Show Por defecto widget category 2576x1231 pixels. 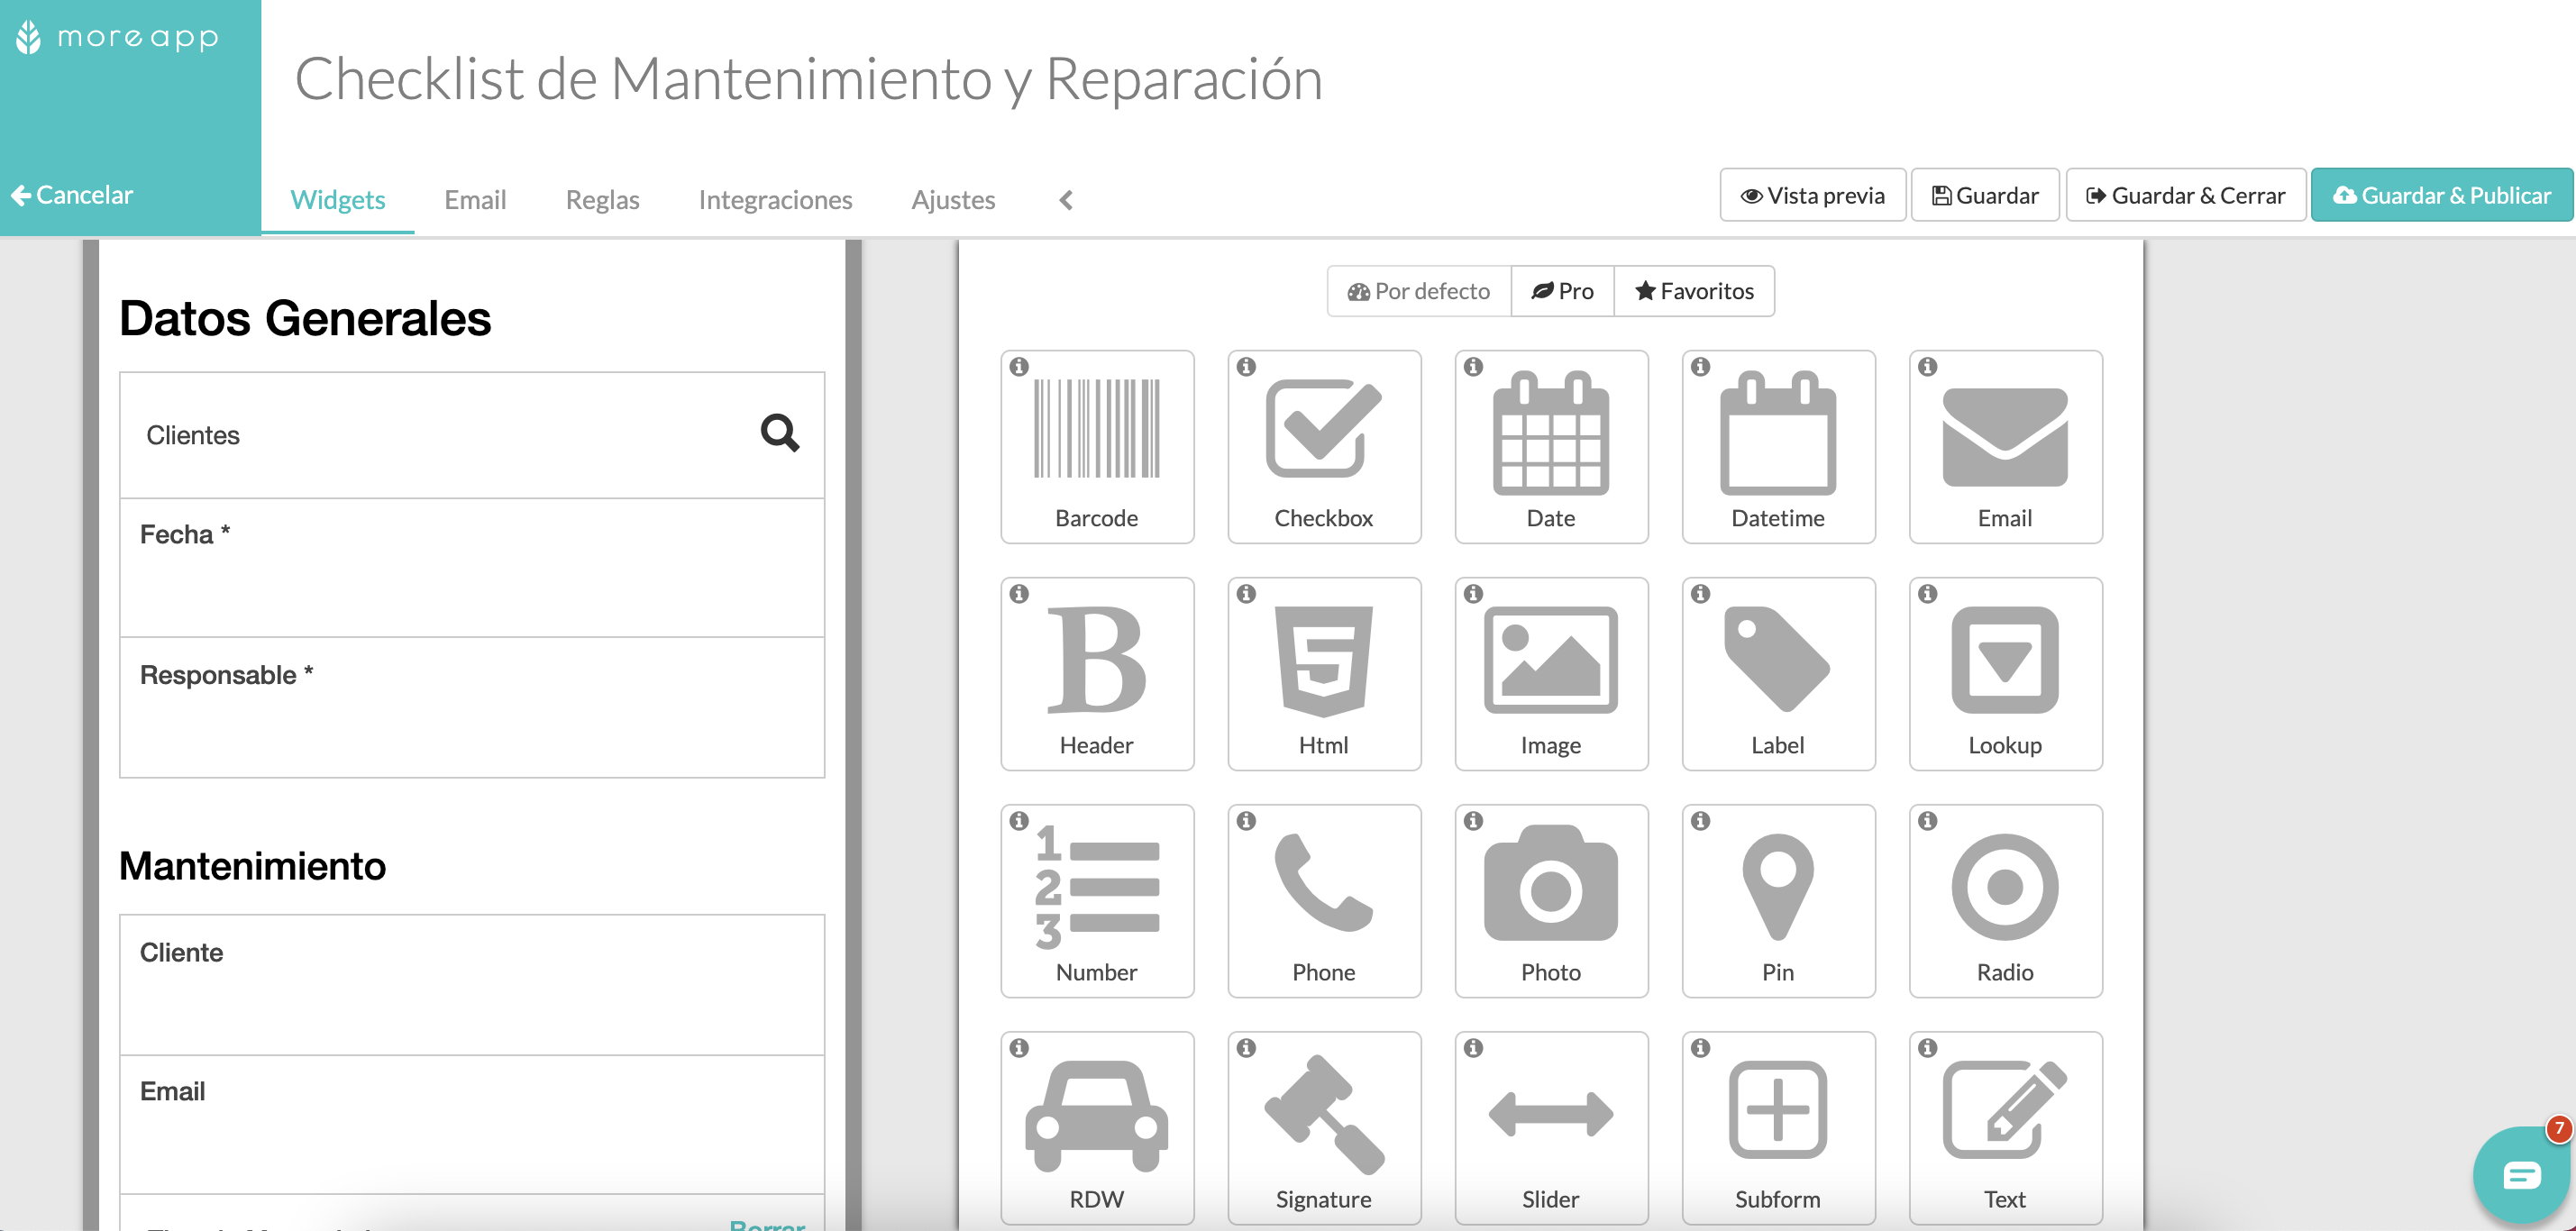[x=1419, y=291]
